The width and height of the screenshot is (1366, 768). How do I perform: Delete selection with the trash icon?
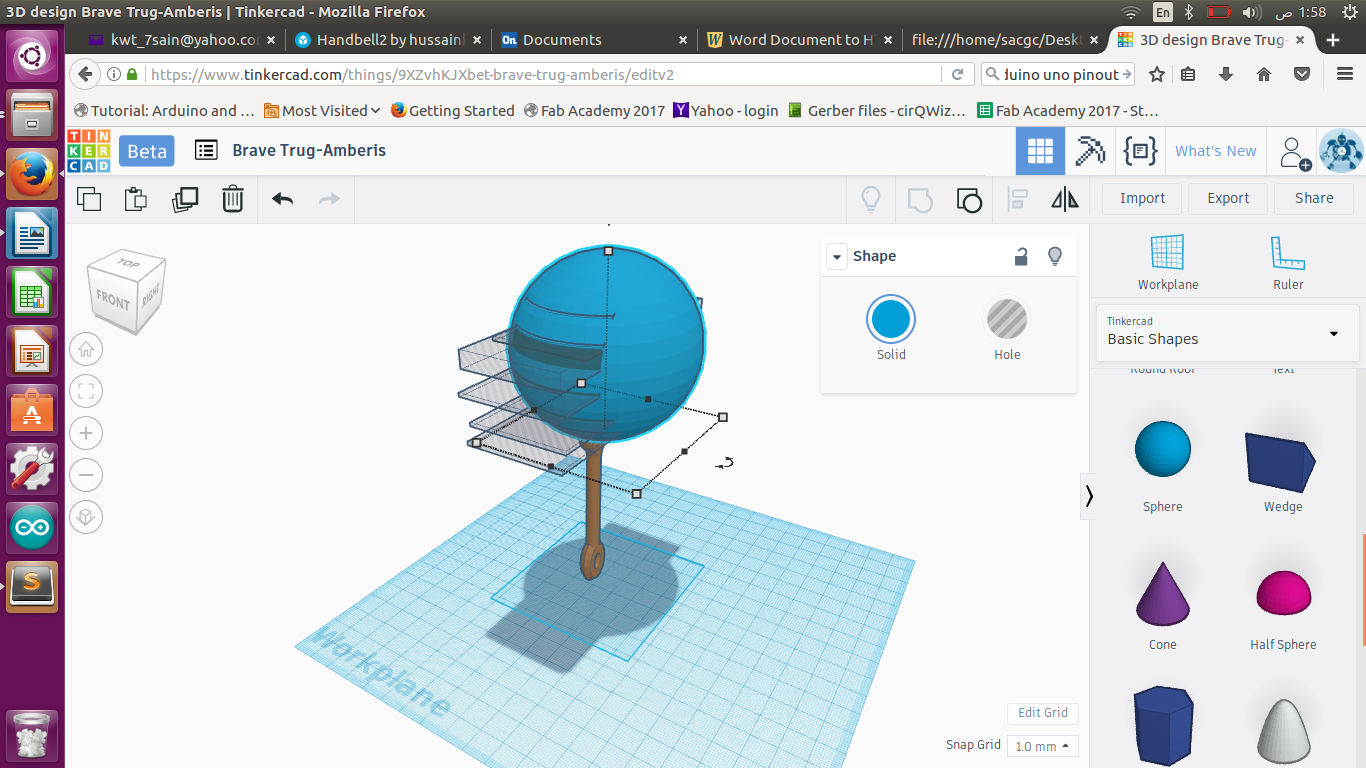(x=232, y=199)
